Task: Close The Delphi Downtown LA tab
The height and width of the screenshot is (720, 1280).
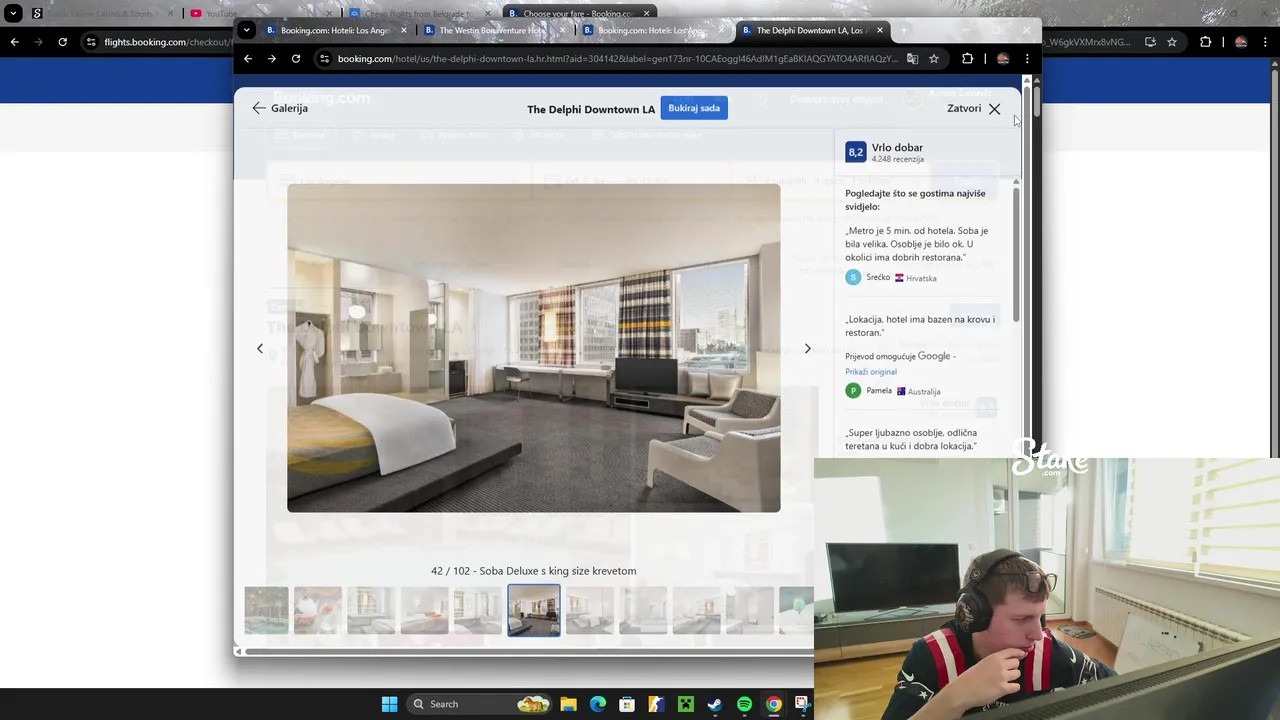Action: pyautogui.click(x=880, y=30)
